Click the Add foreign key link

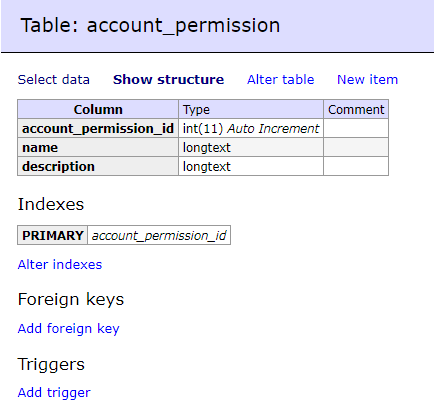click(x=68, y=329)
